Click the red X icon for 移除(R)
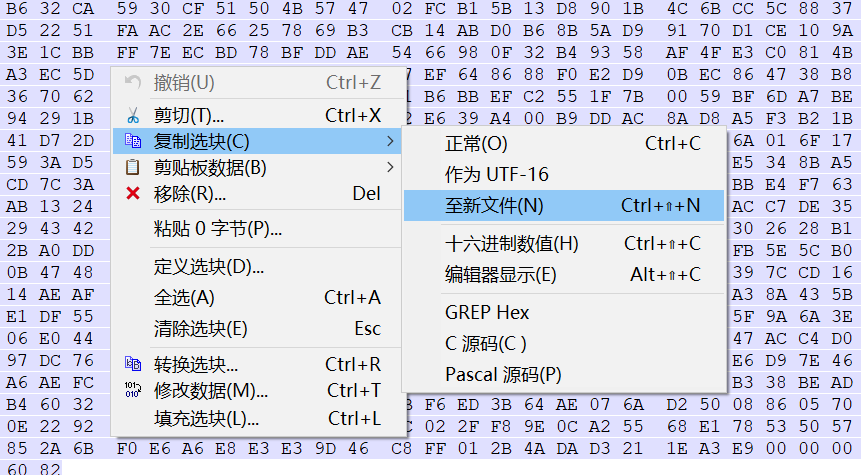The height and width of the screenshot is (475, 861). pyautogui.click(x=132, y=193)
